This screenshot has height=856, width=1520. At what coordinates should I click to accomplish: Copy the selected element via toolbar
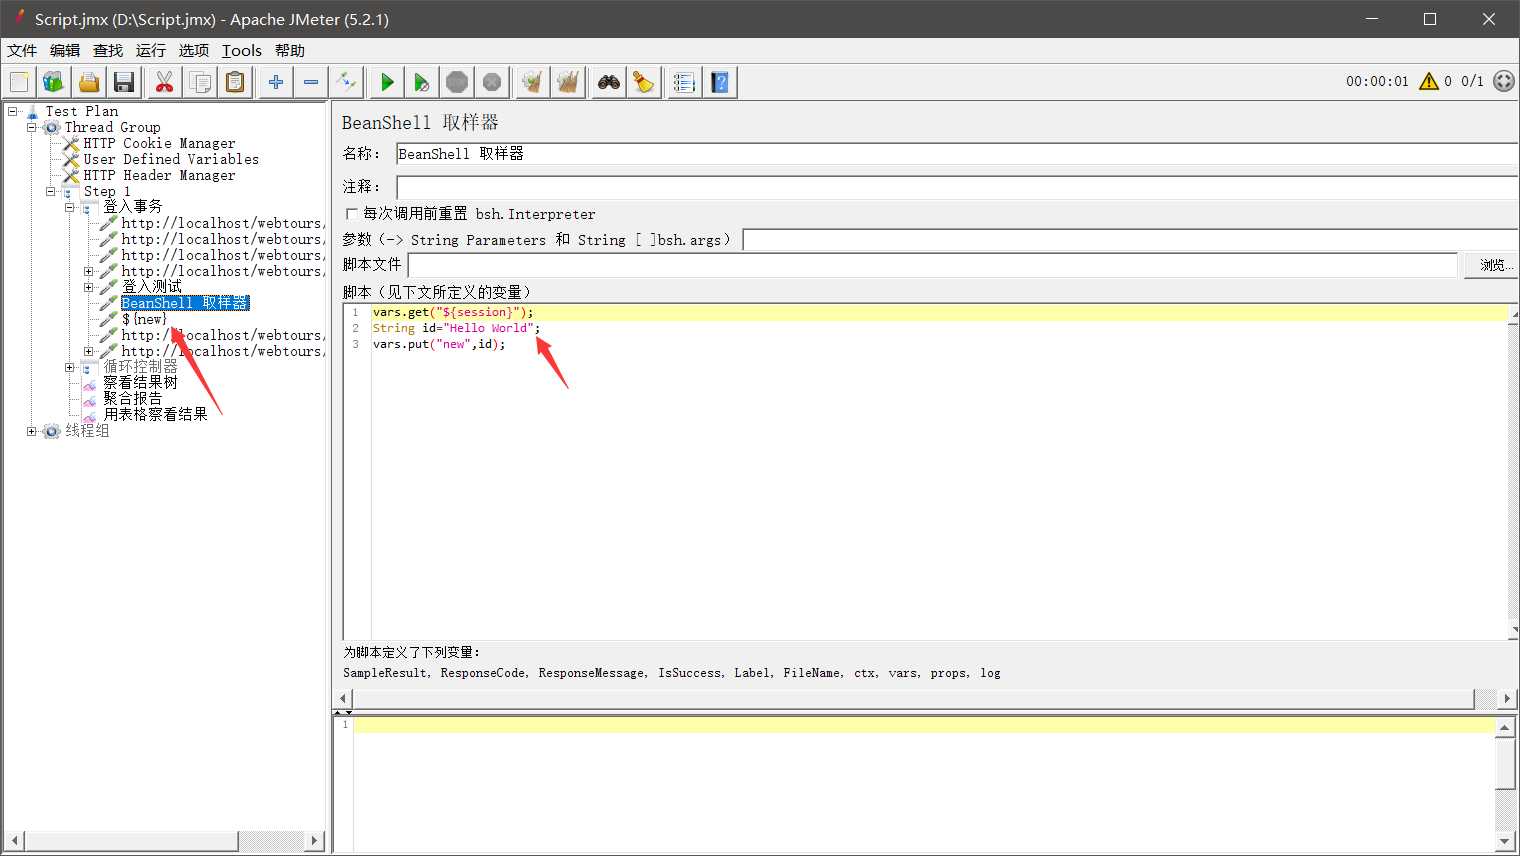pos(200,82)
